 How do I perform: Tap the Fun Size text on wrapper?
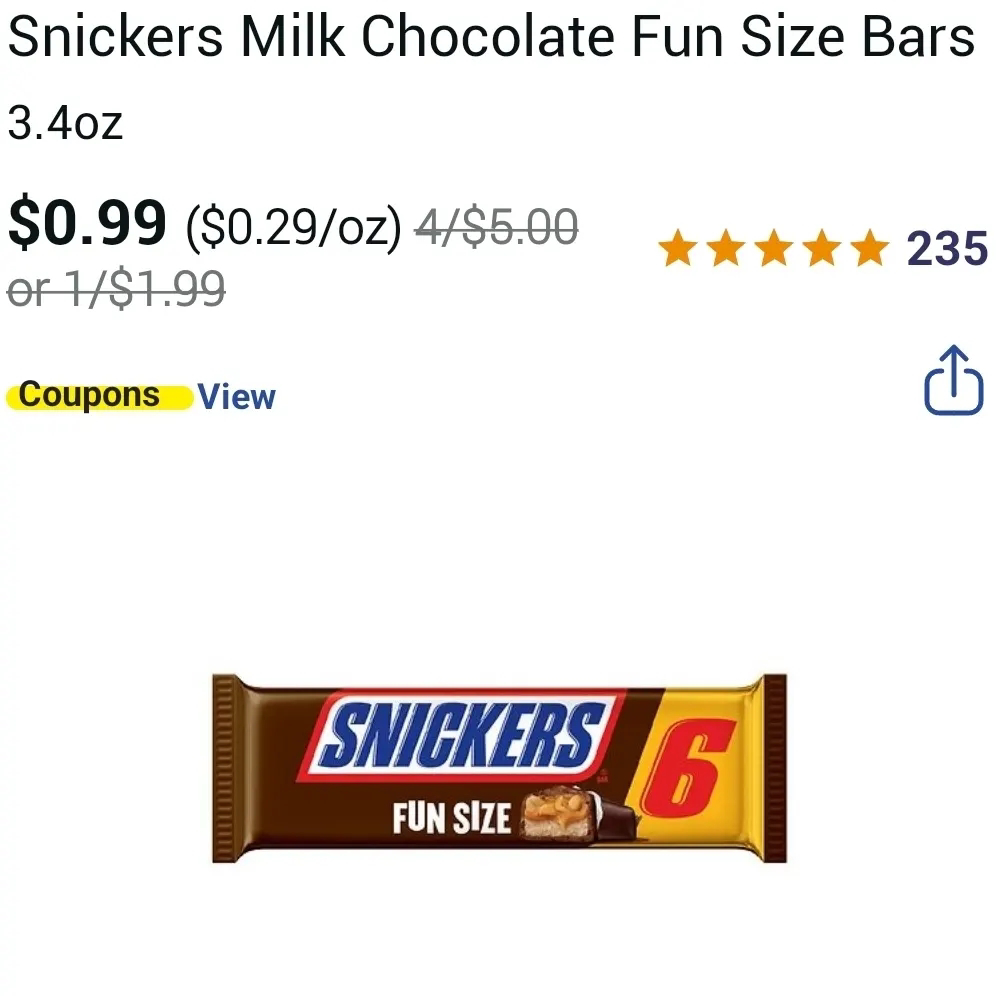coord(451,818)
